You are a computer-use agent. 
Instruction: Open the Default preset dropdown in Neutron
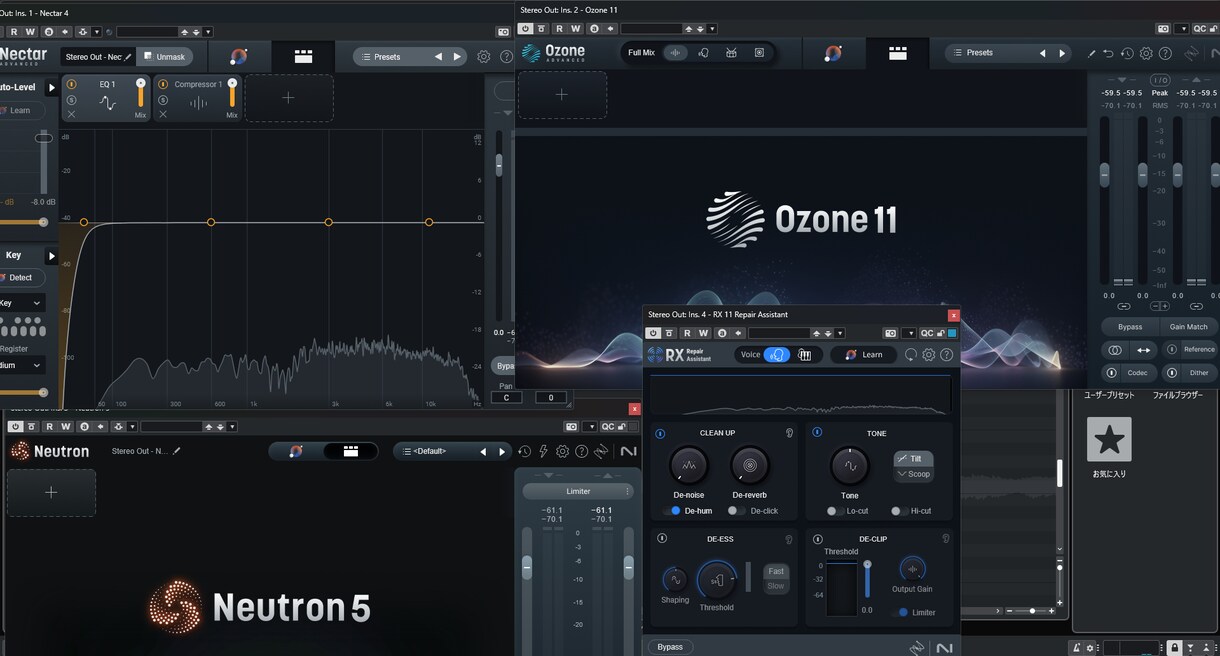(x=438, y=452)
